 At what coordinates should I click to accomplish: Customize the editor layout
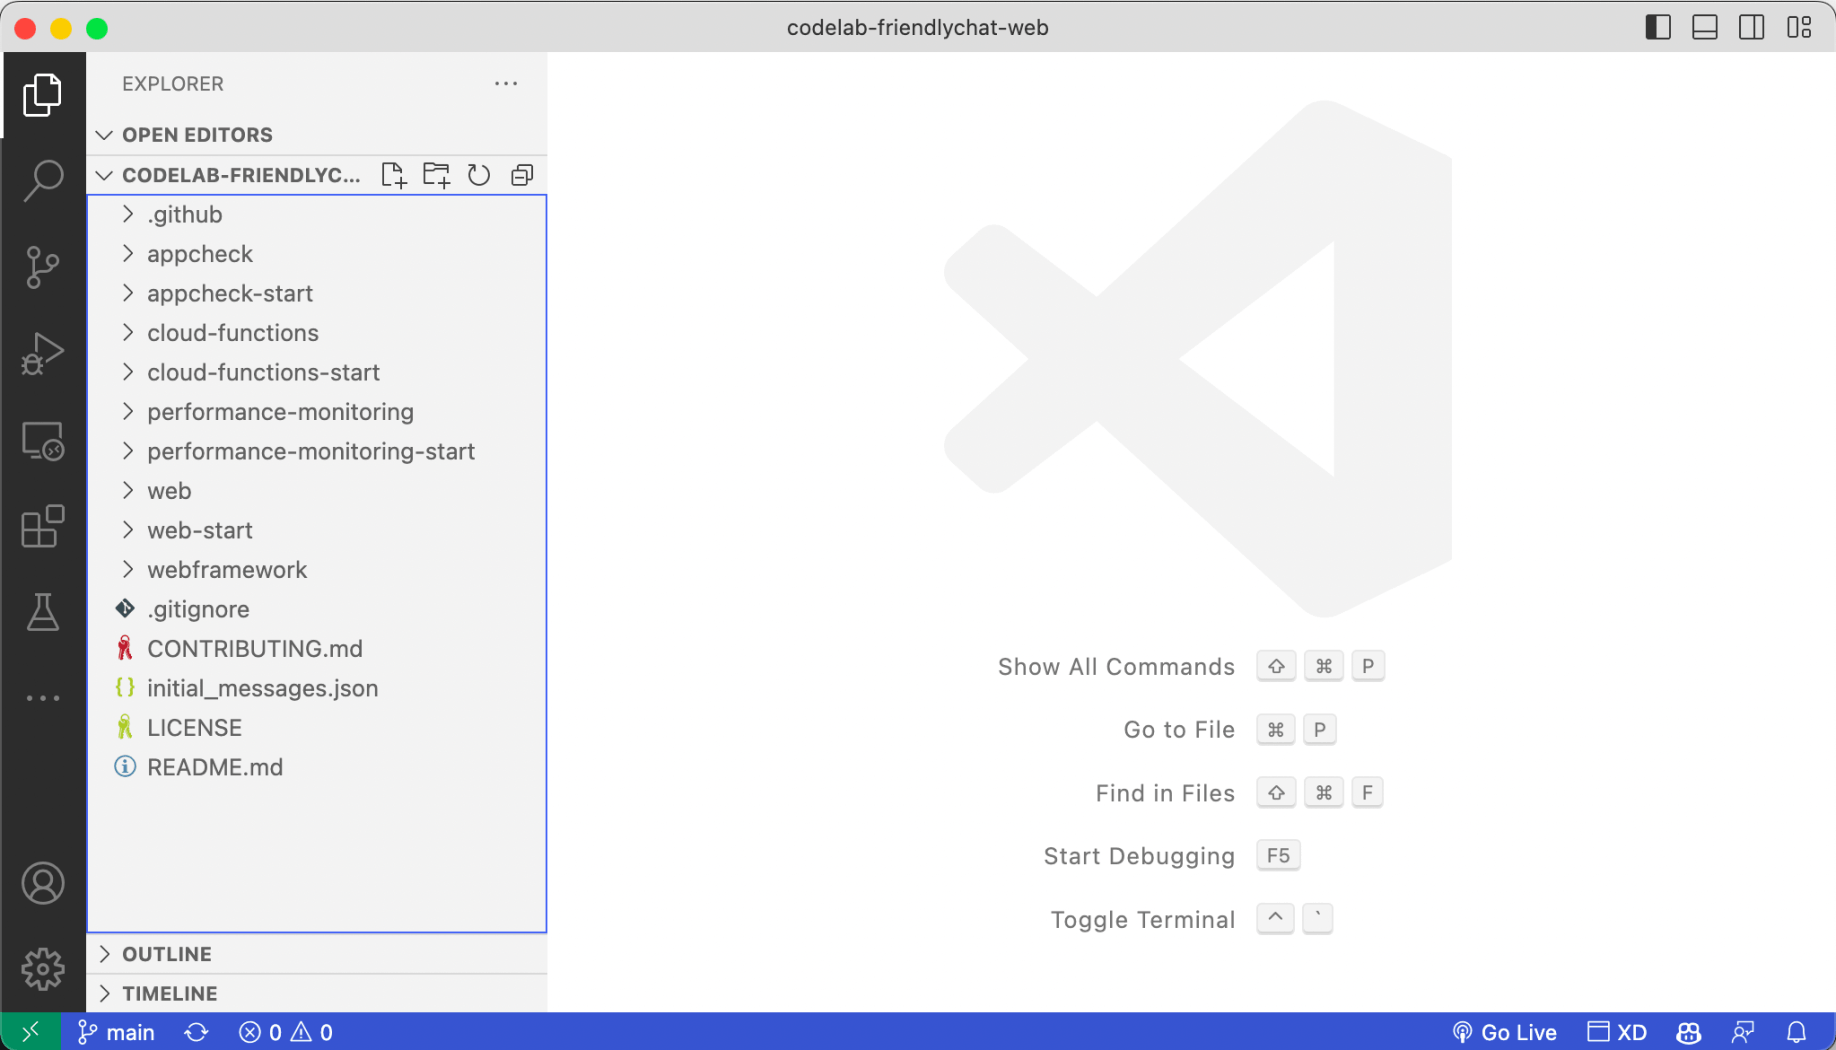coord(1799,27)
